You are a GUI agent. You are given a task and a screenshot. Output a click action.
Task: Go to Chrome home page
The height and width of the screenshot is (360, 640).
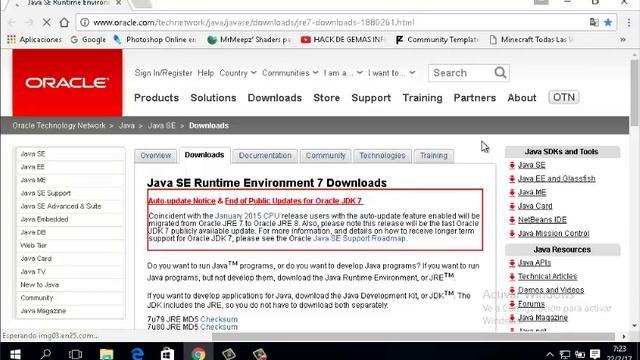point(64,22)
